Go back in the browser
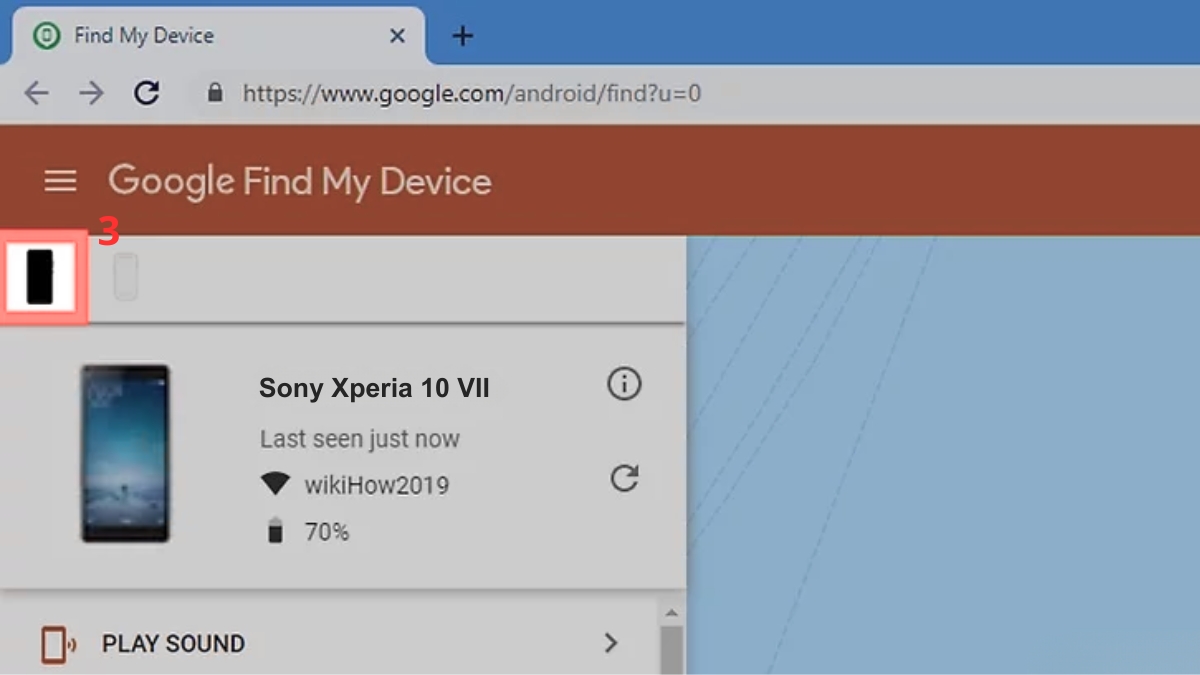1200x675 pixels. tap(37, 94)
